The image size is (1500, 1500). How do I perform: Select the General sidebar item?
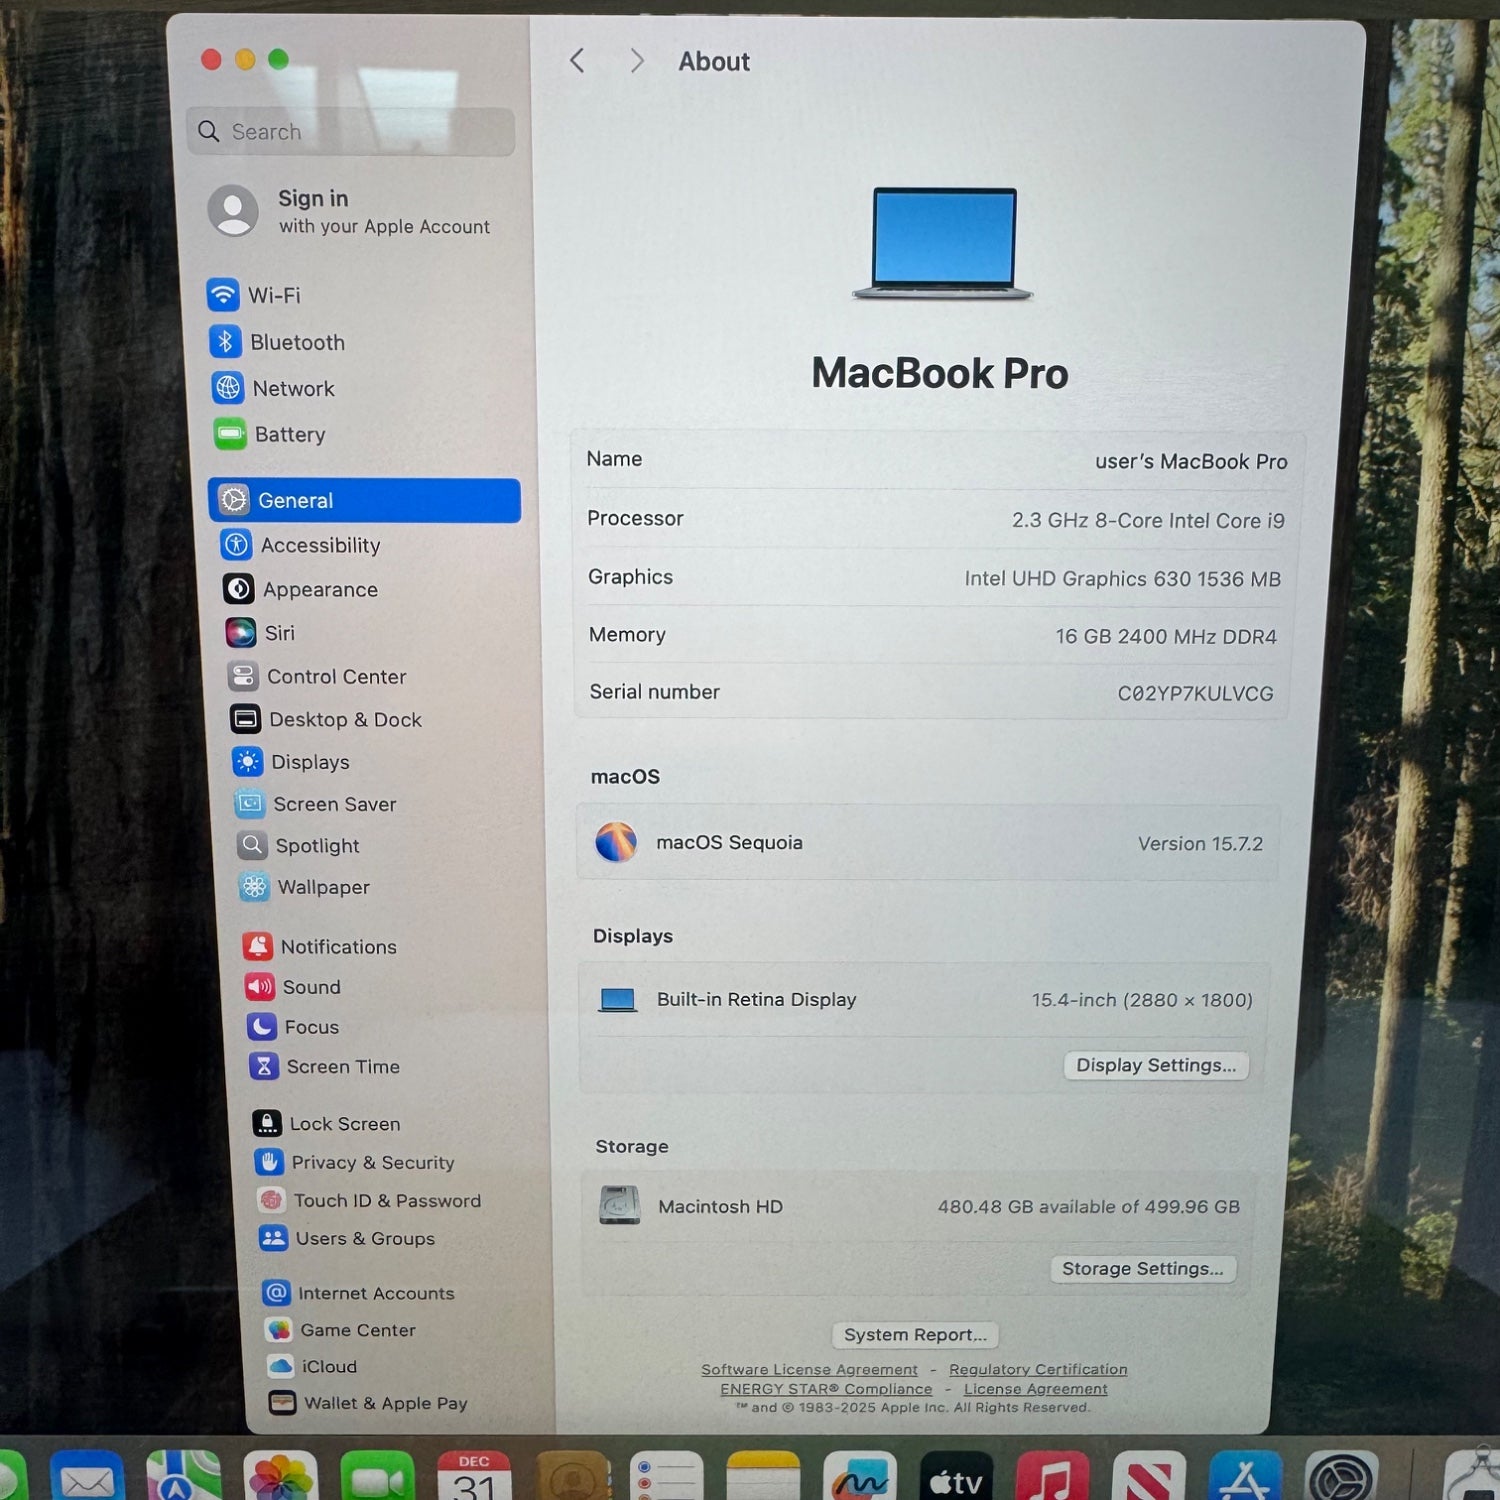click(364, 500)
